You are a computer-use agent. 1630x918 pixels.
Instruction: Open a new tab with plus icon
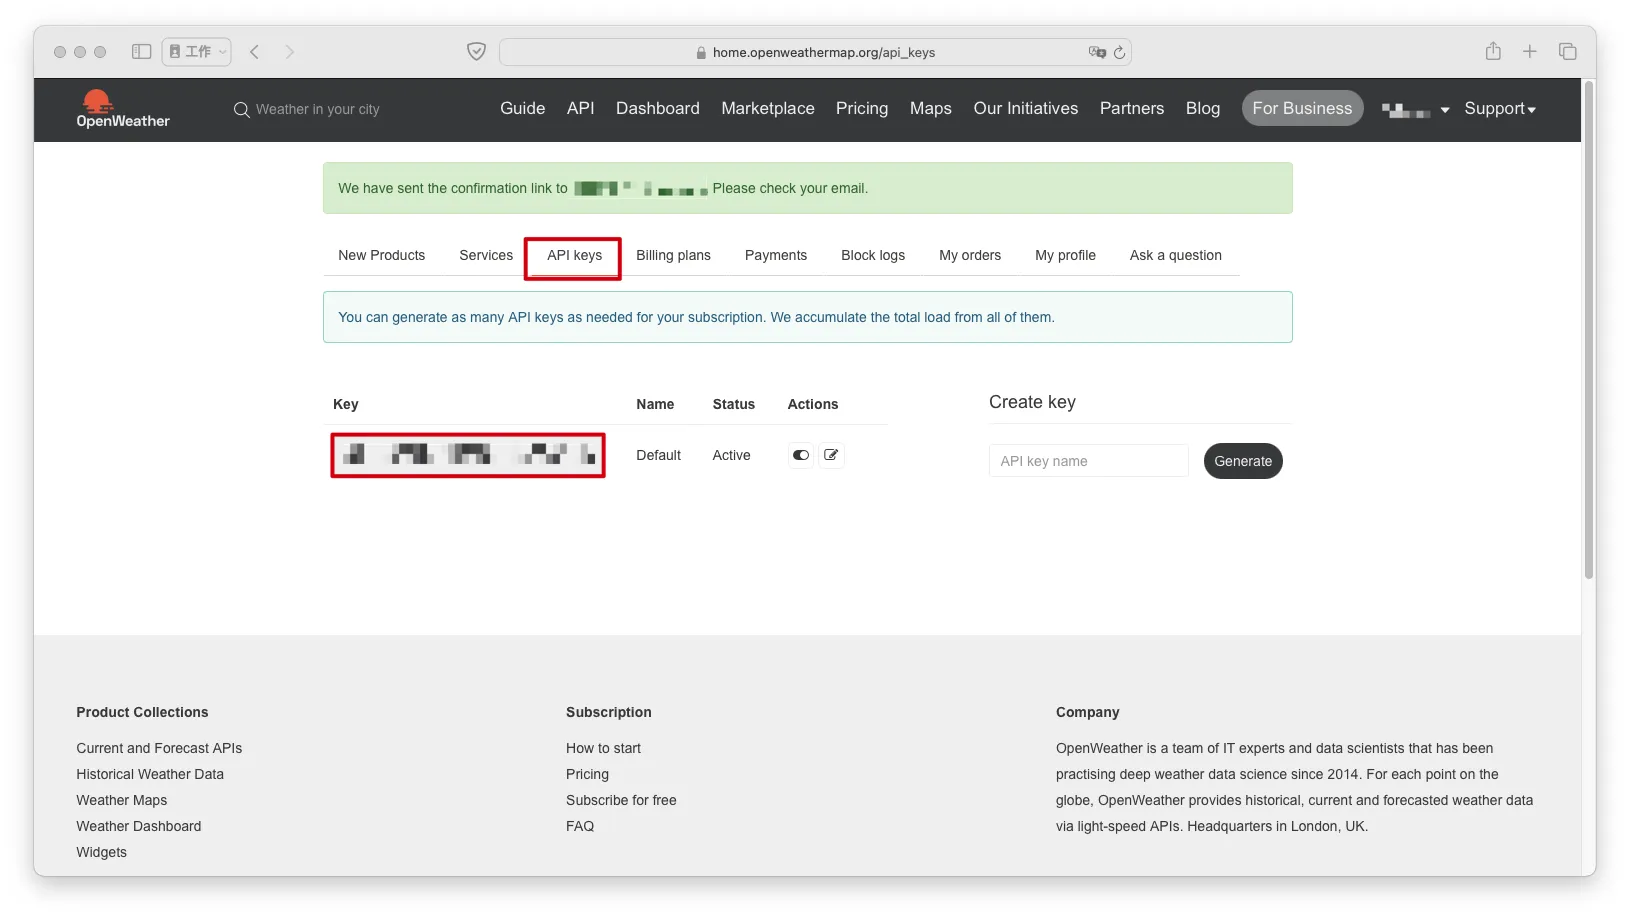point(1529,52)
